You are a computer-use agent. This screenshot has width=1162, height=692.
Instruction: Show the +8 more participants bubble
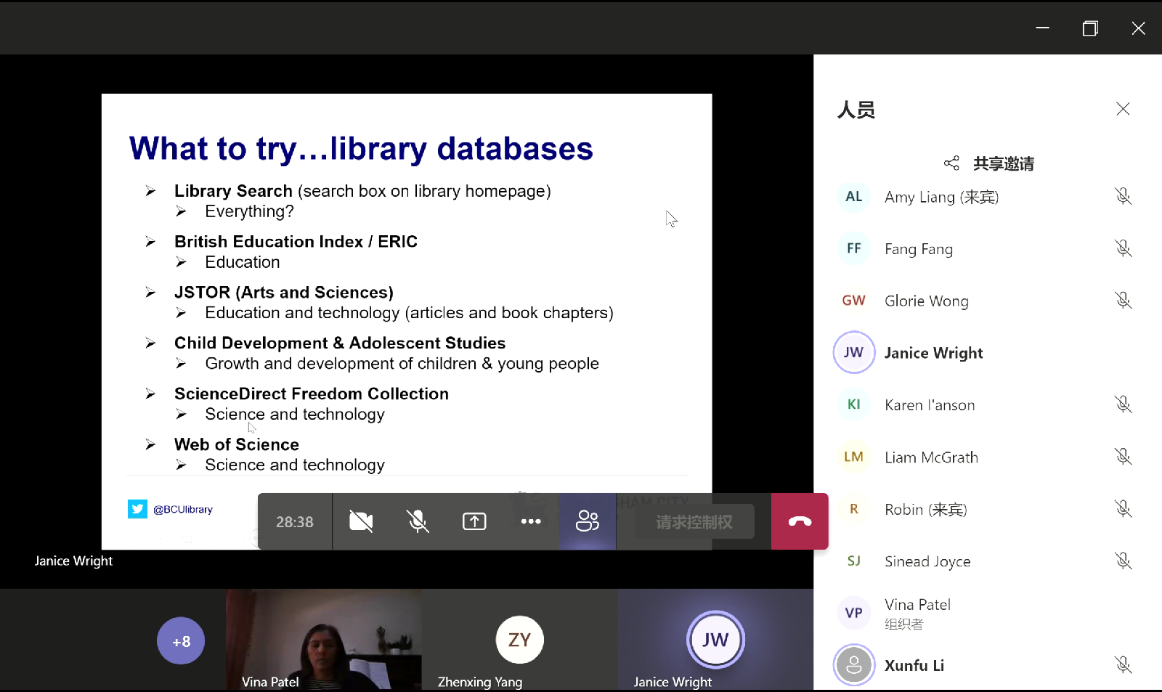pos(181,641)
